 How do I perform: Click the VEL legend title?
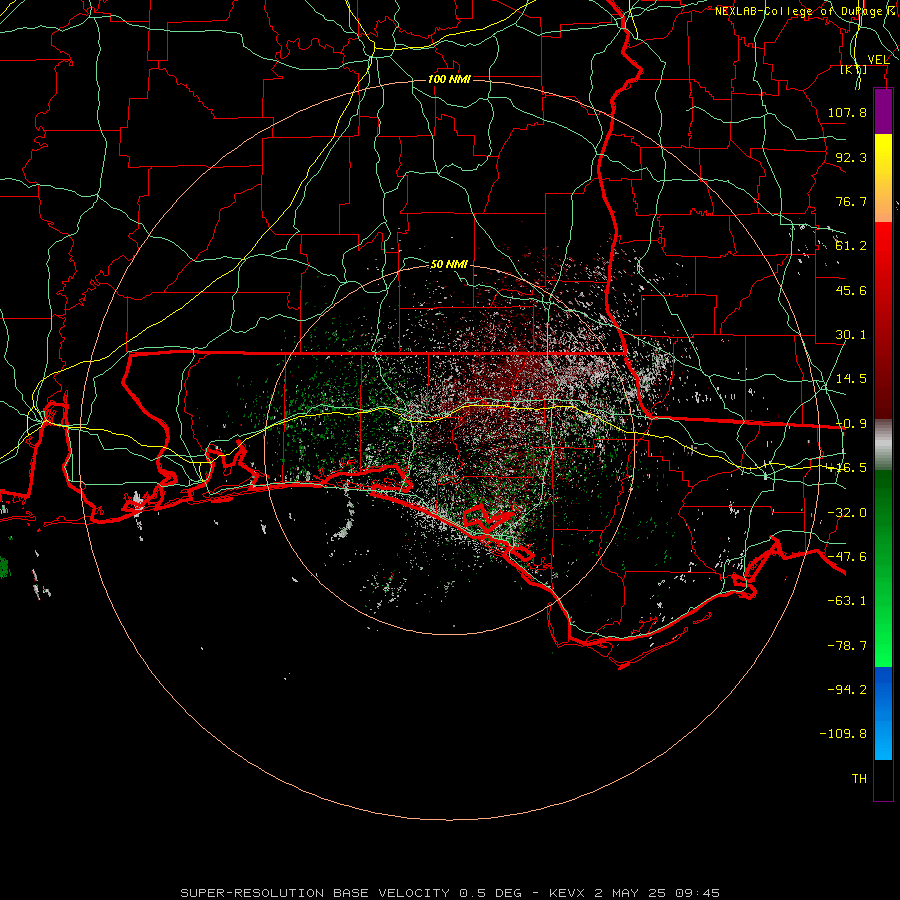(878, 60)
